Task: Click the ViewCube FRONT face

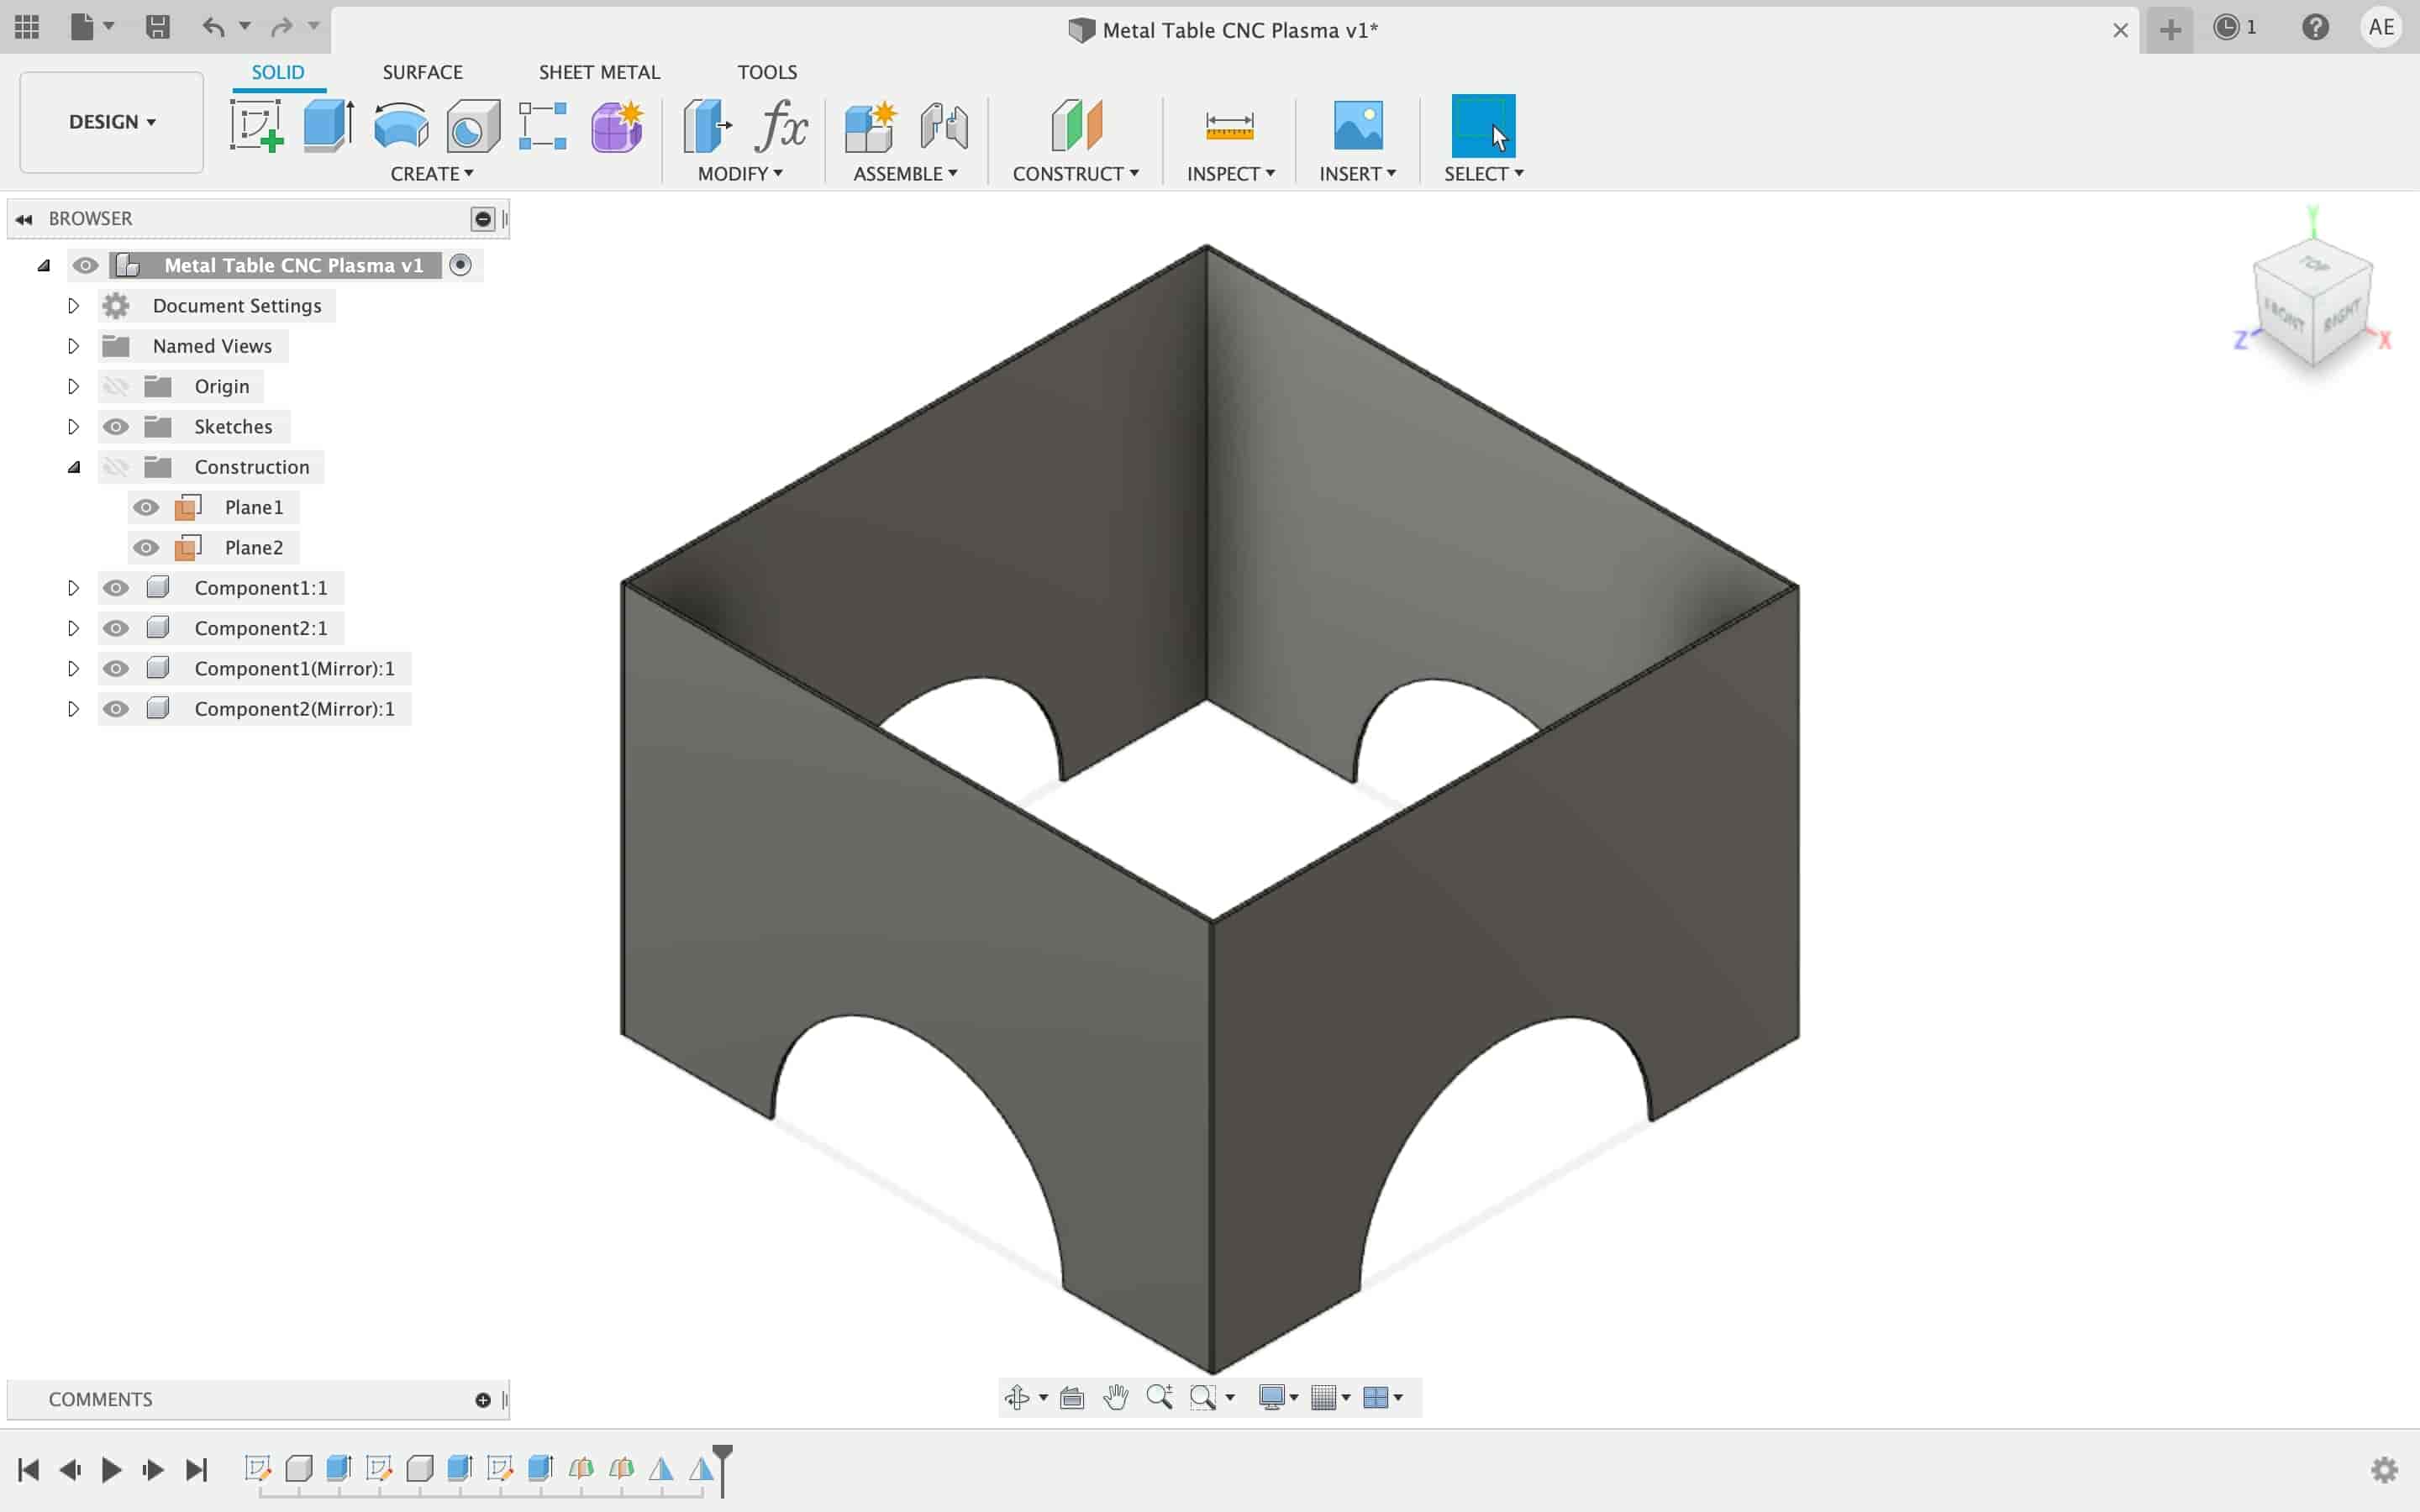Action: [x=2284, y=317]
